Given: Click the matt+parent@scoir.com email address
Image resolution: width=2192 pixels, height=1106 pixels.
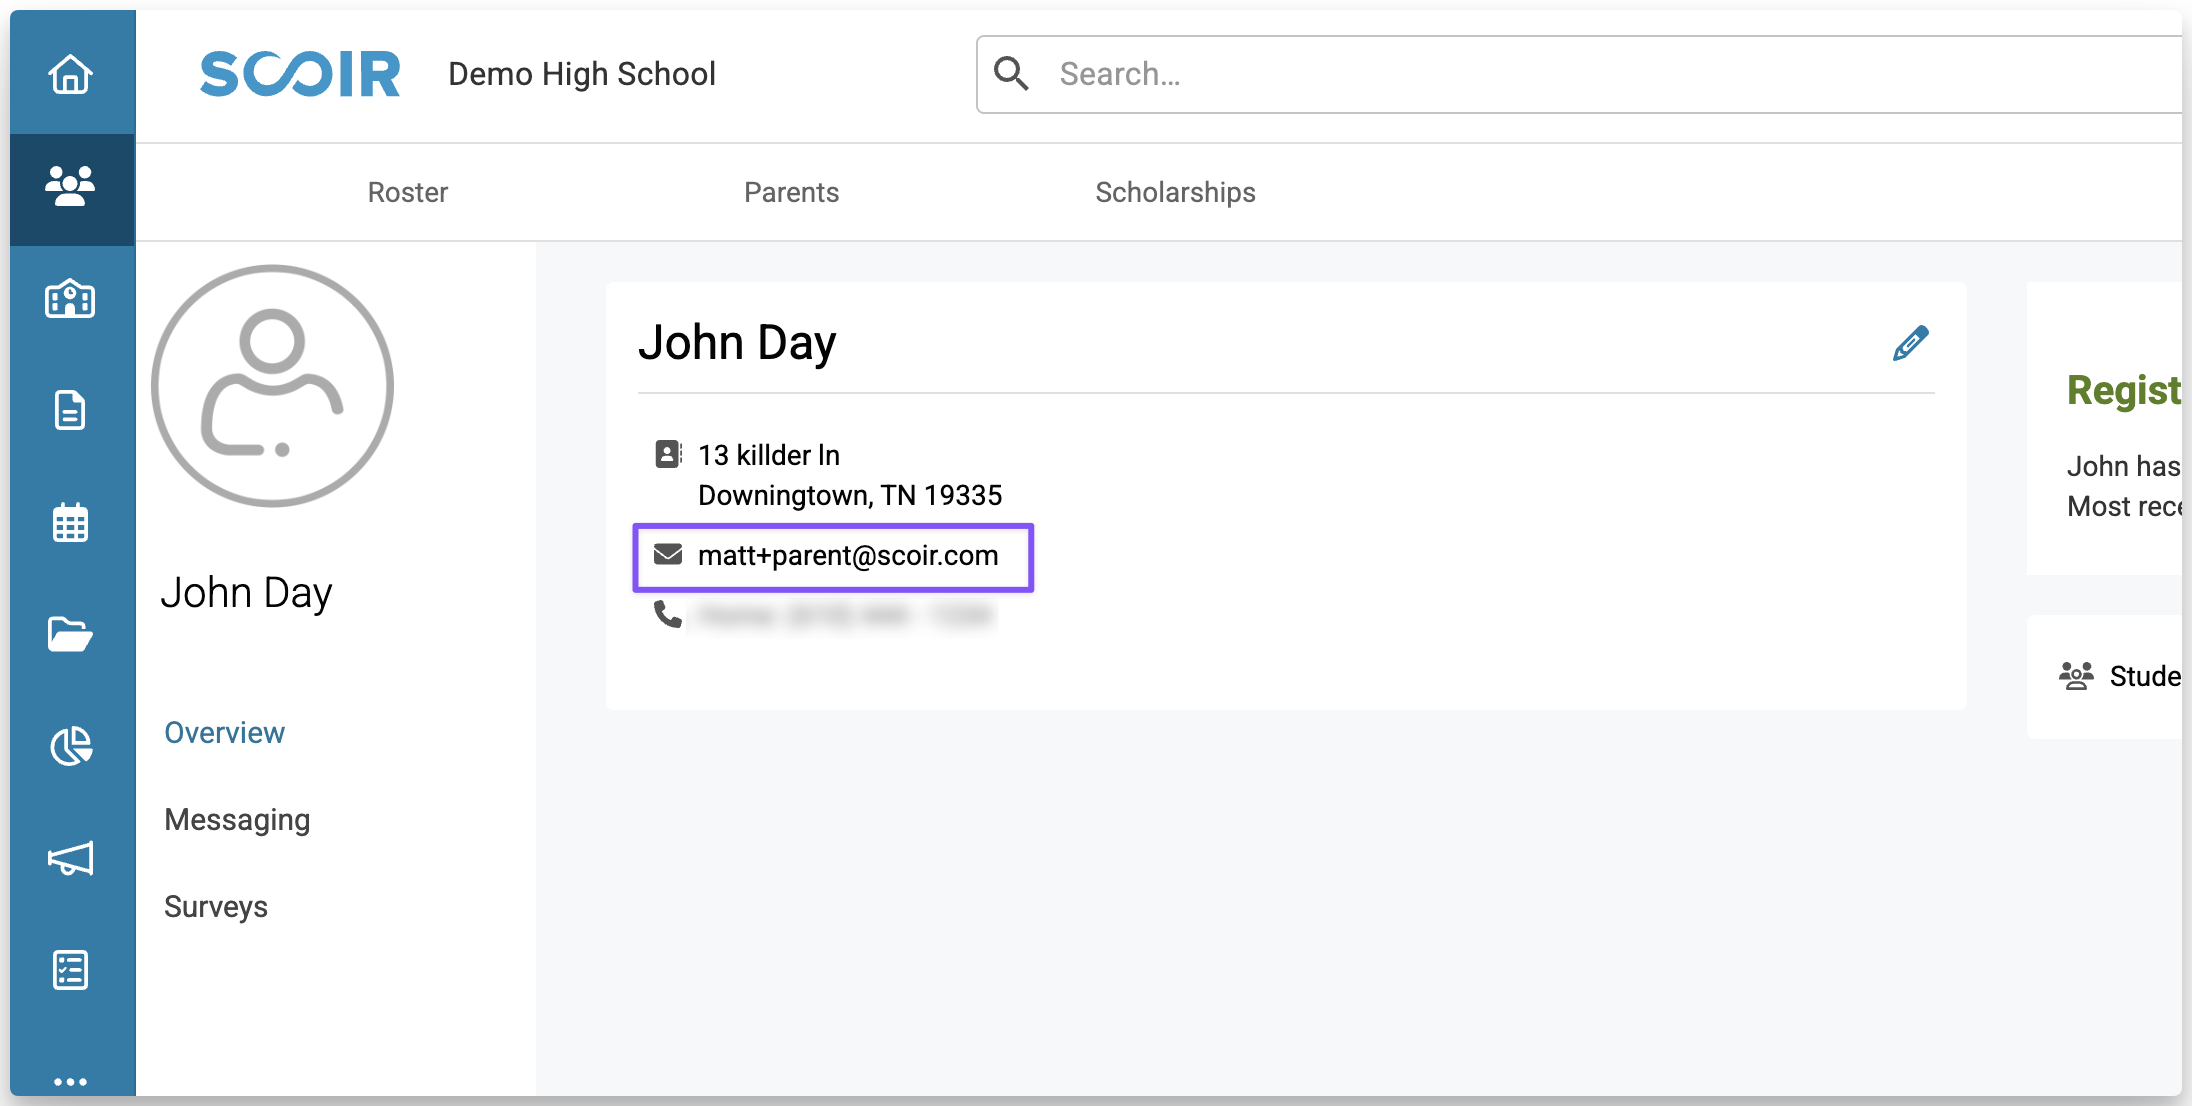Looking at the screenshot, I should click(847, 556).
